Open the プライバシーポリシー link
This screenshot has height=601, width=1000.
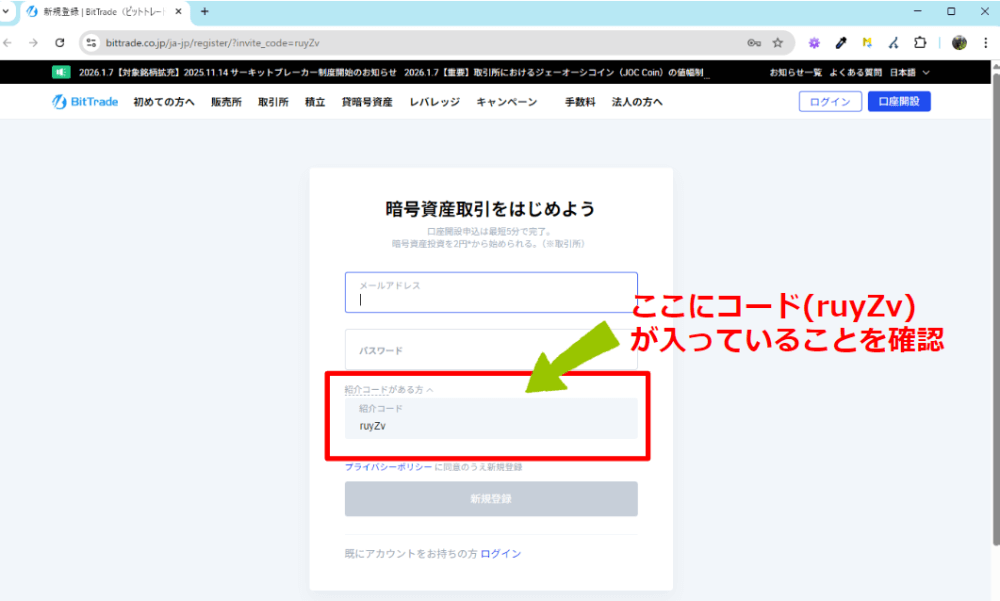pos(391,466)
